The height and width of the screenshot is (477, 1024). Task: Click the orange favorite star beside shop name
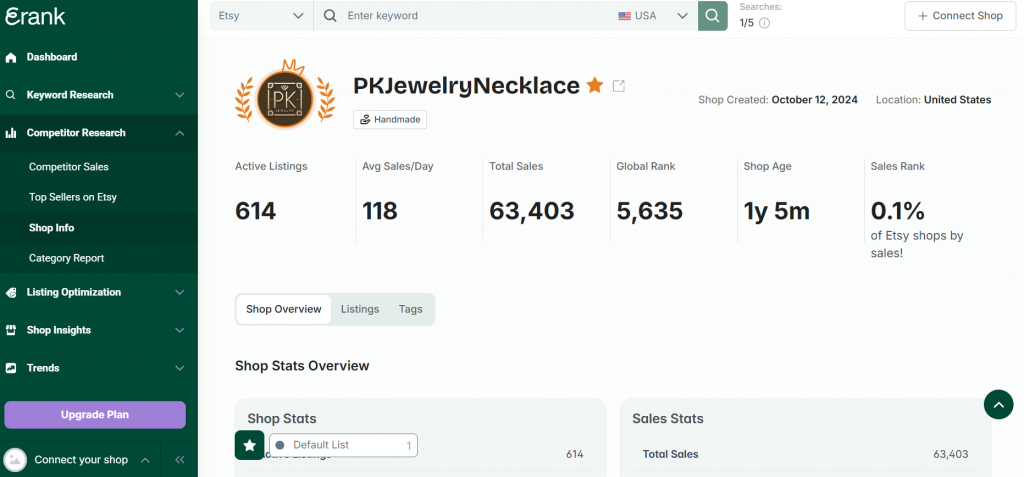click(x=595, y=86)
